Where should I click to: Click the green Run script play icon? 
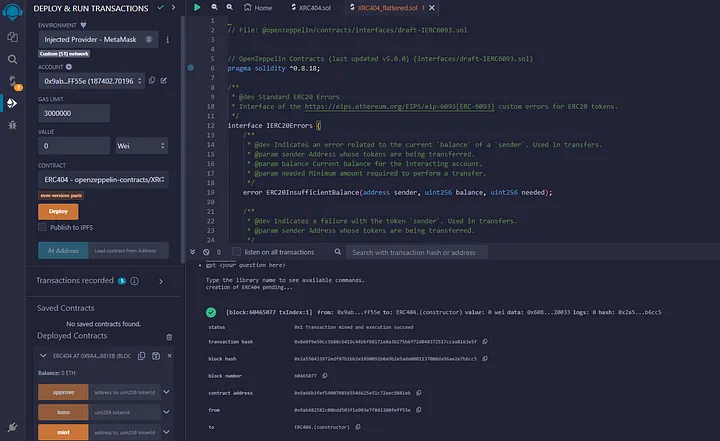tap(198, 7)
